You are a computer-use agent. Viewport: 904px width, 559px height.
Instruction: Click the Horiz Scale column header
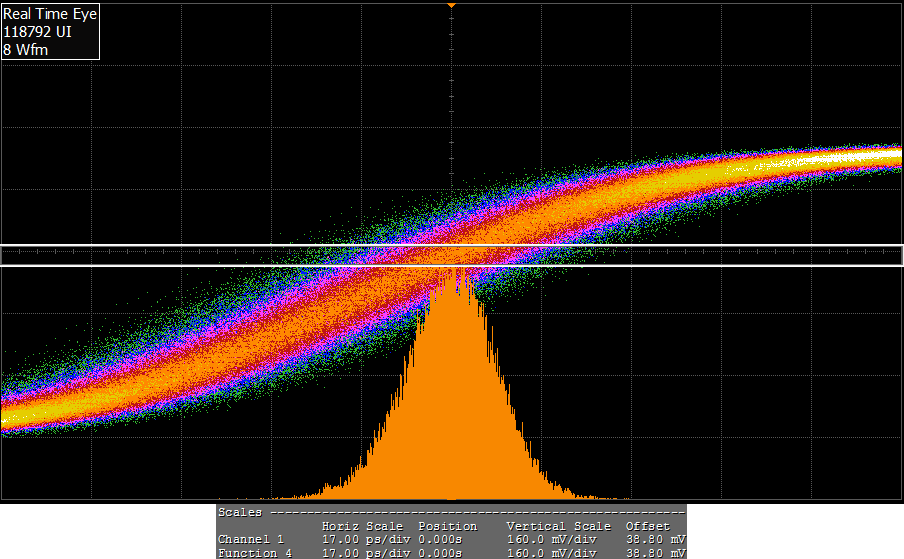[x=362, y=526]
